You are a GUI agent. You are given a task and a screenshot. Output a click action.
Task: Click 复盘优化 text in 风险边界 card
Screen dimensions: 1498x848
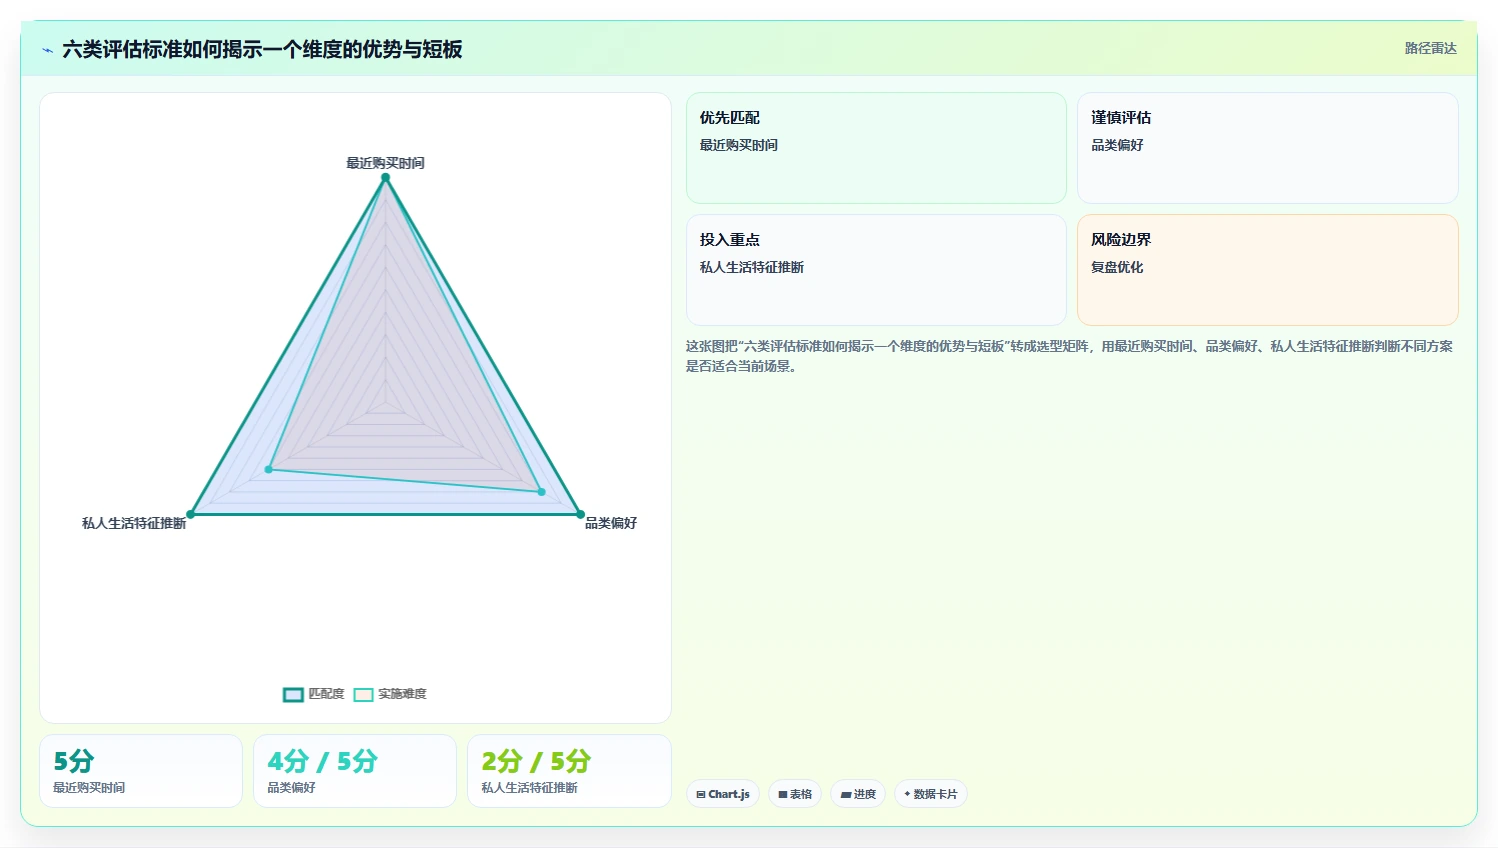coord(1117,267)
